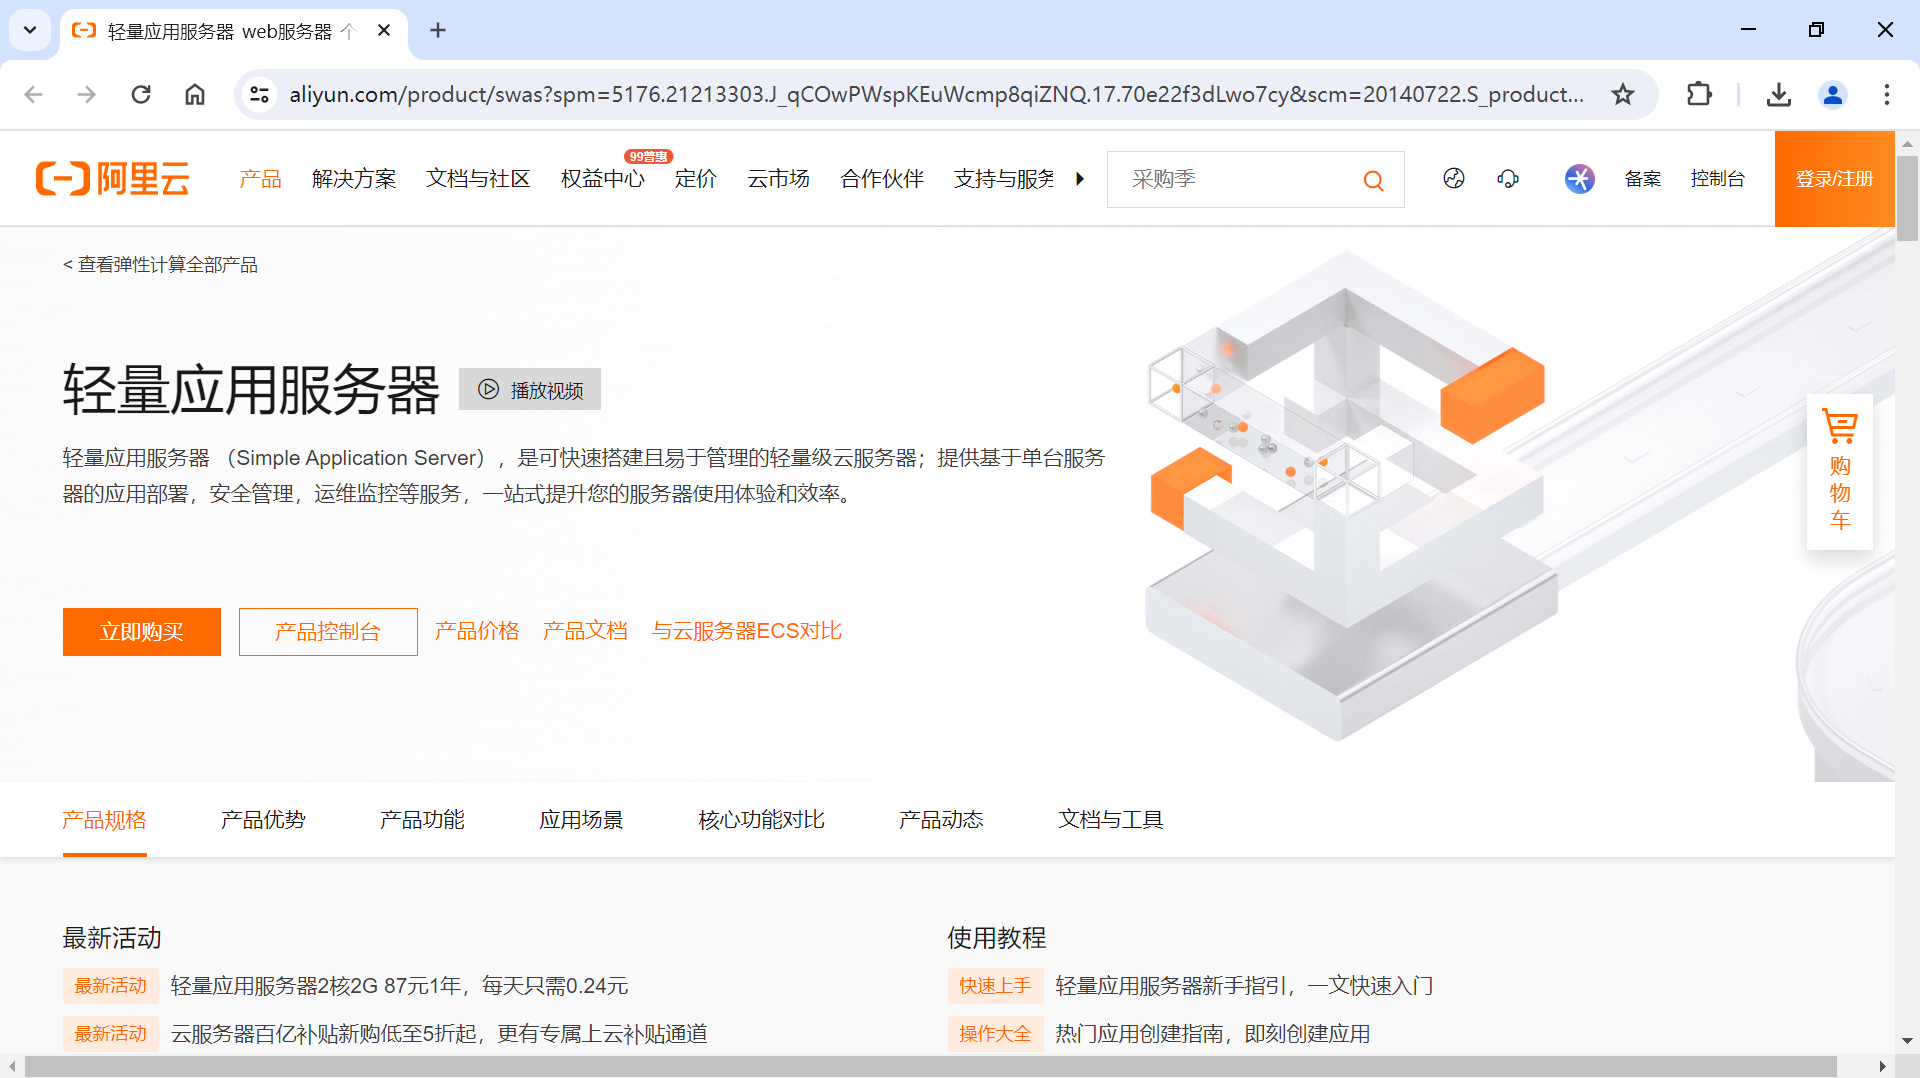Open the 产品 menu

[261, 179]
